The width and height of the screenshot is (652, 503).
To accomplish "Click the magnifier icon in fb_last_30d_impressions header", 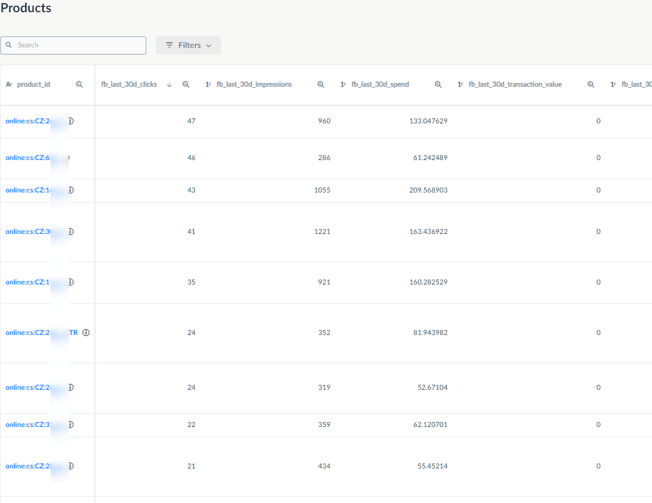I will pyautogui.click(x=321, y=85).
